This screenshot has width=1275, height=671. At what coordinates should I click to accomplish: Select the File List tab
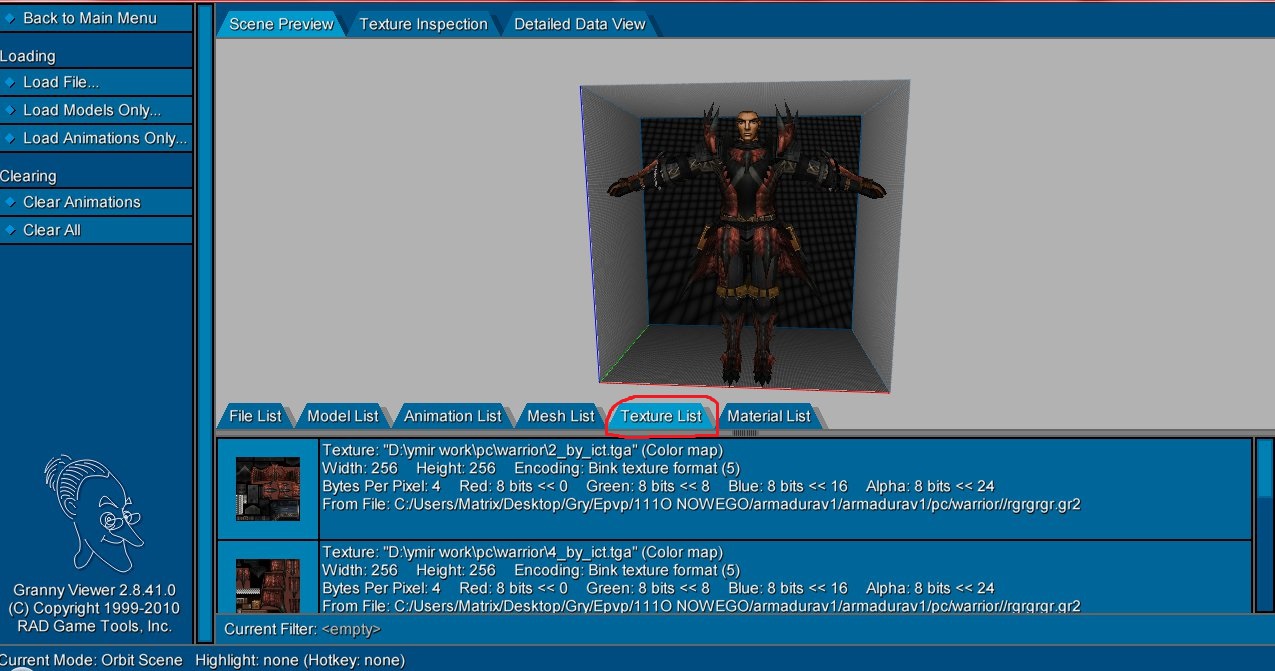(x=255, y=416)
